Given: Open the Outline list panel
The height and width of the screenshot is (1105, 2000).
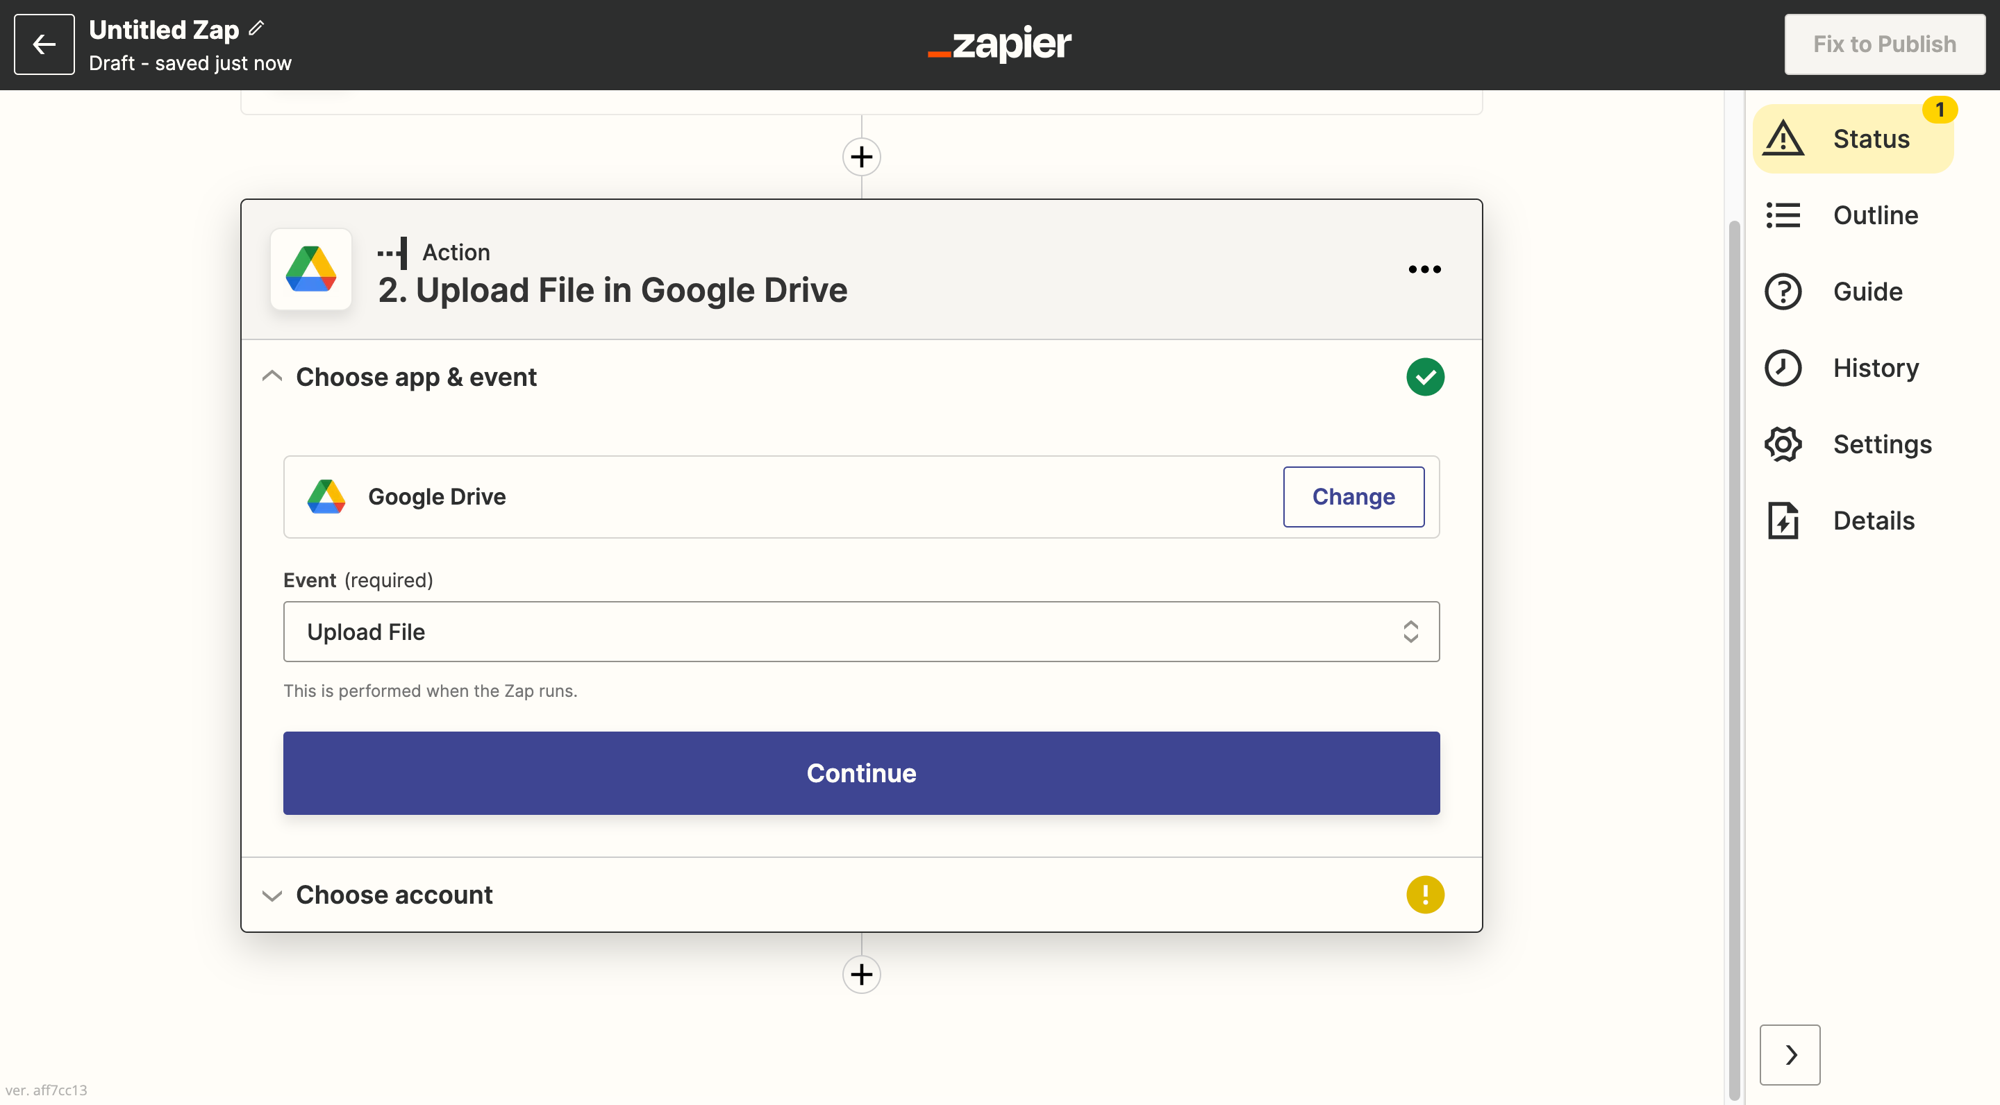Looking at the screenshot, I should pyautogui.click(x=1852, y=215).
